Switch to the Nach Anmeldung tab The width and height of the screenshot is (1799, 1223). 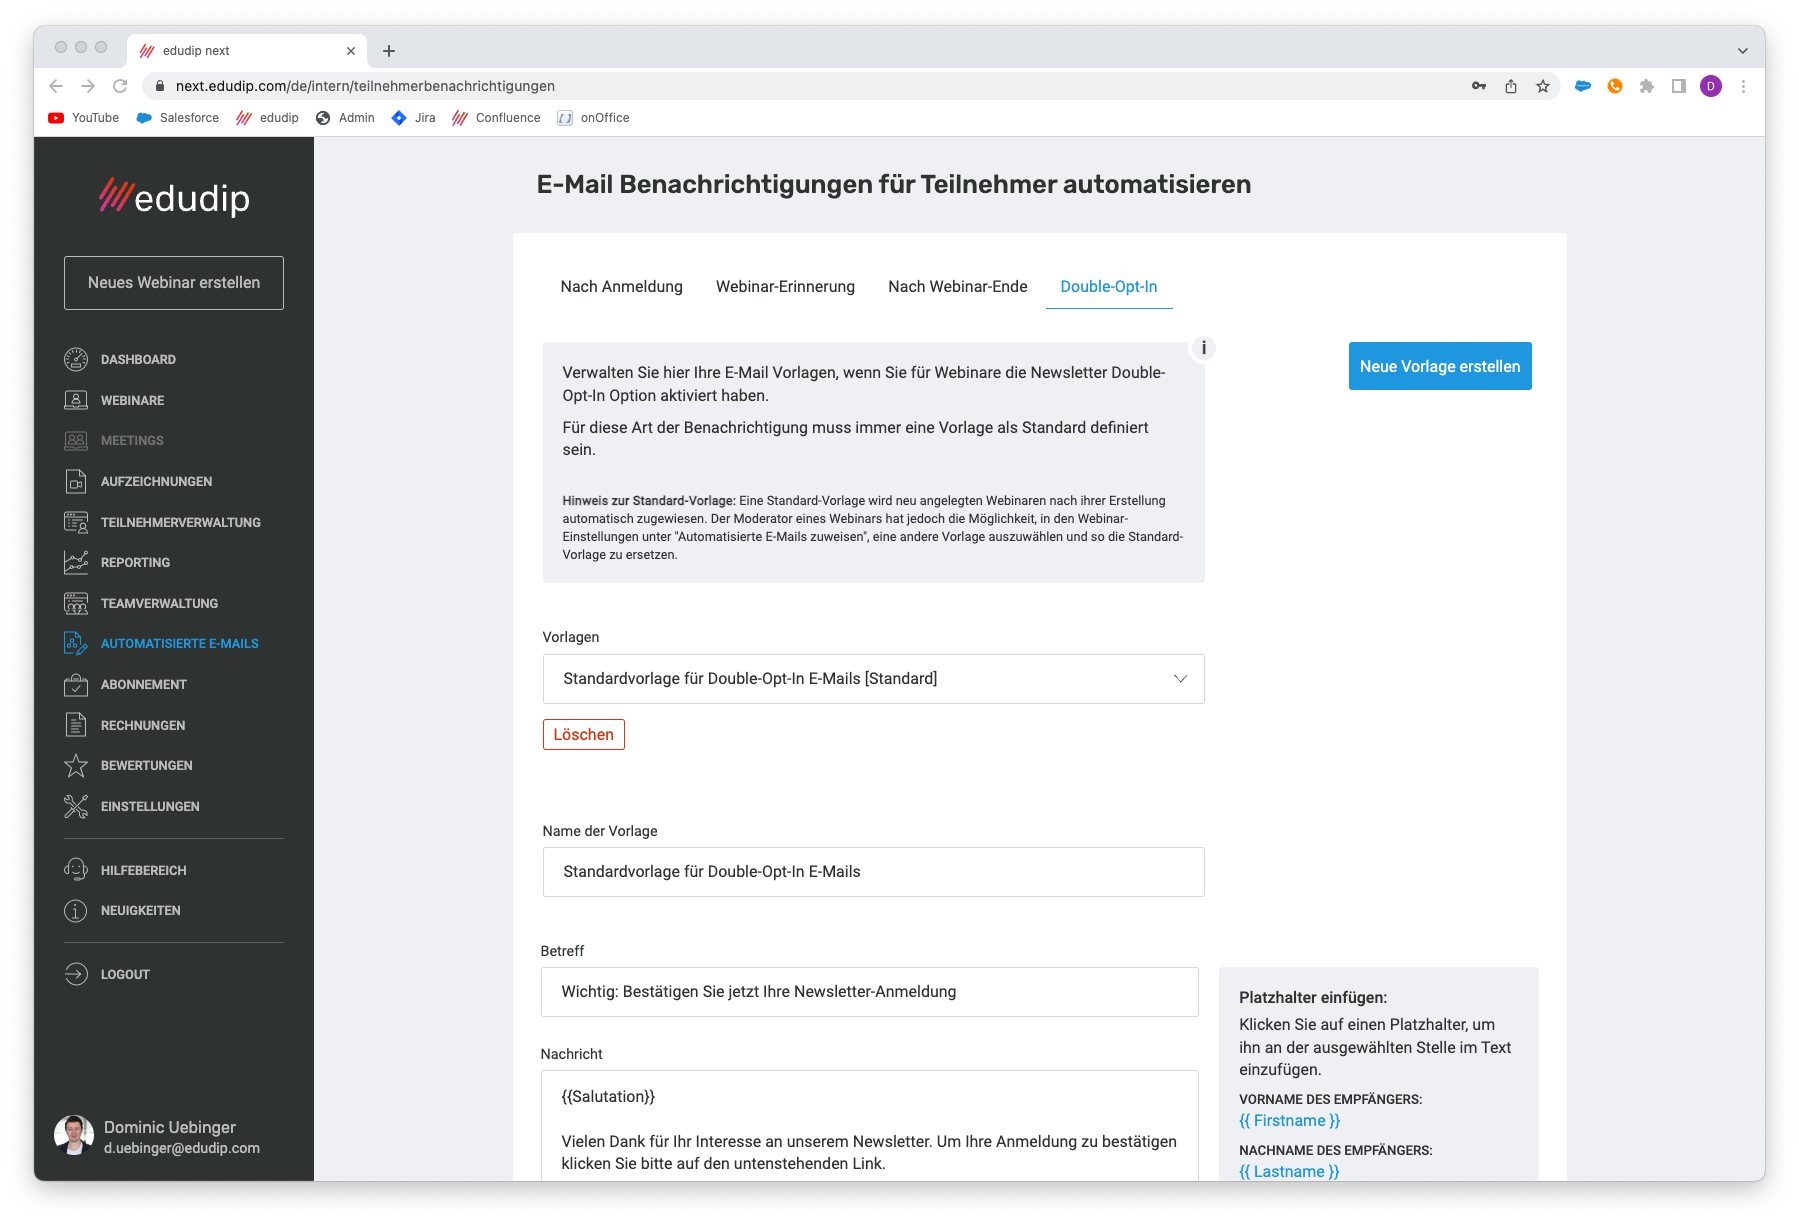tap(621, 287)
